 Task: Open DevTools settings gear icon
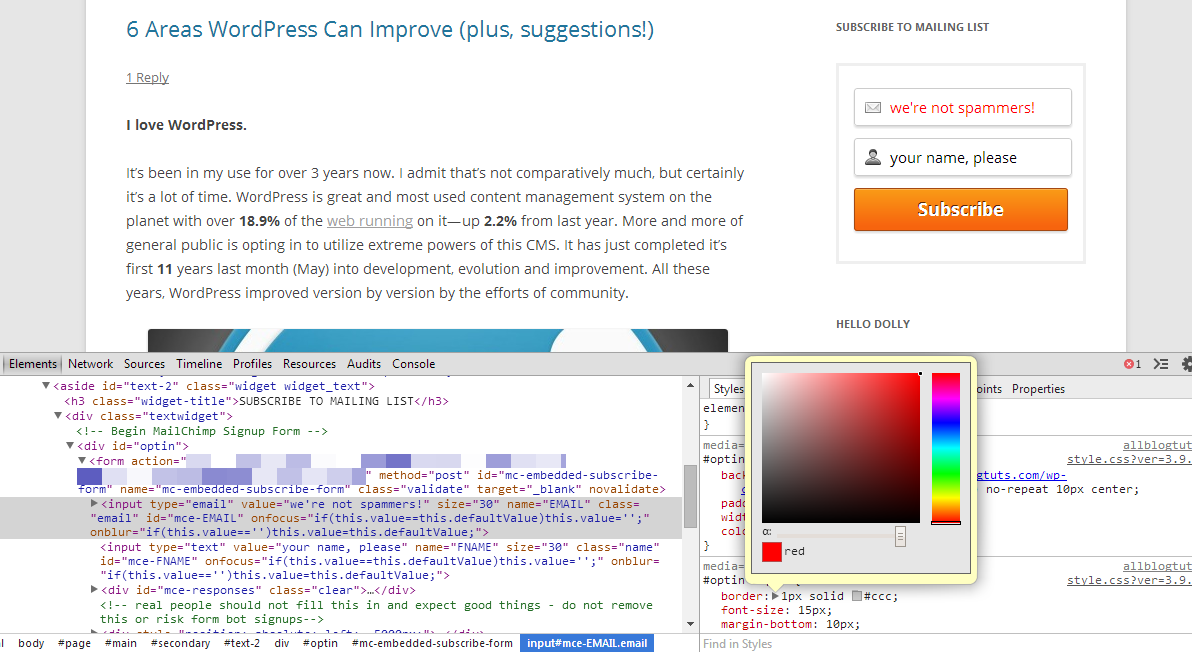[1186, 364]
